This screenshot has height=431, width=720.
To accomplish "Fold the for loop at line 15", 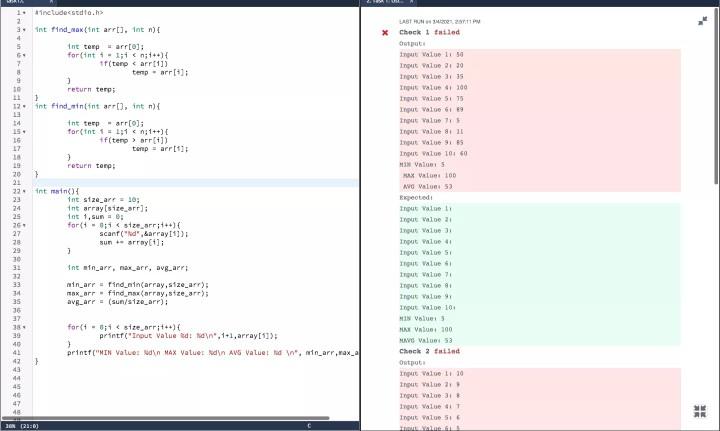I will [x=24, y=132].
